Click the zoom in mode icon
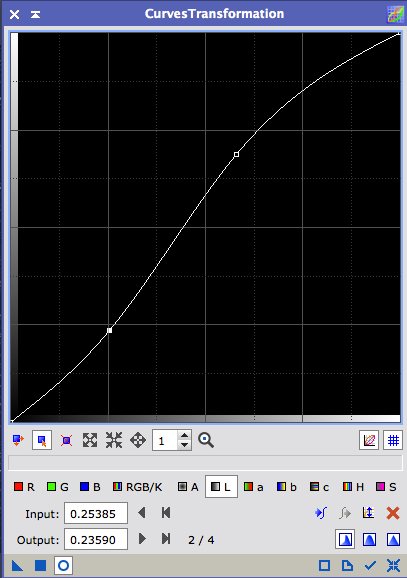 coord(90,440)
